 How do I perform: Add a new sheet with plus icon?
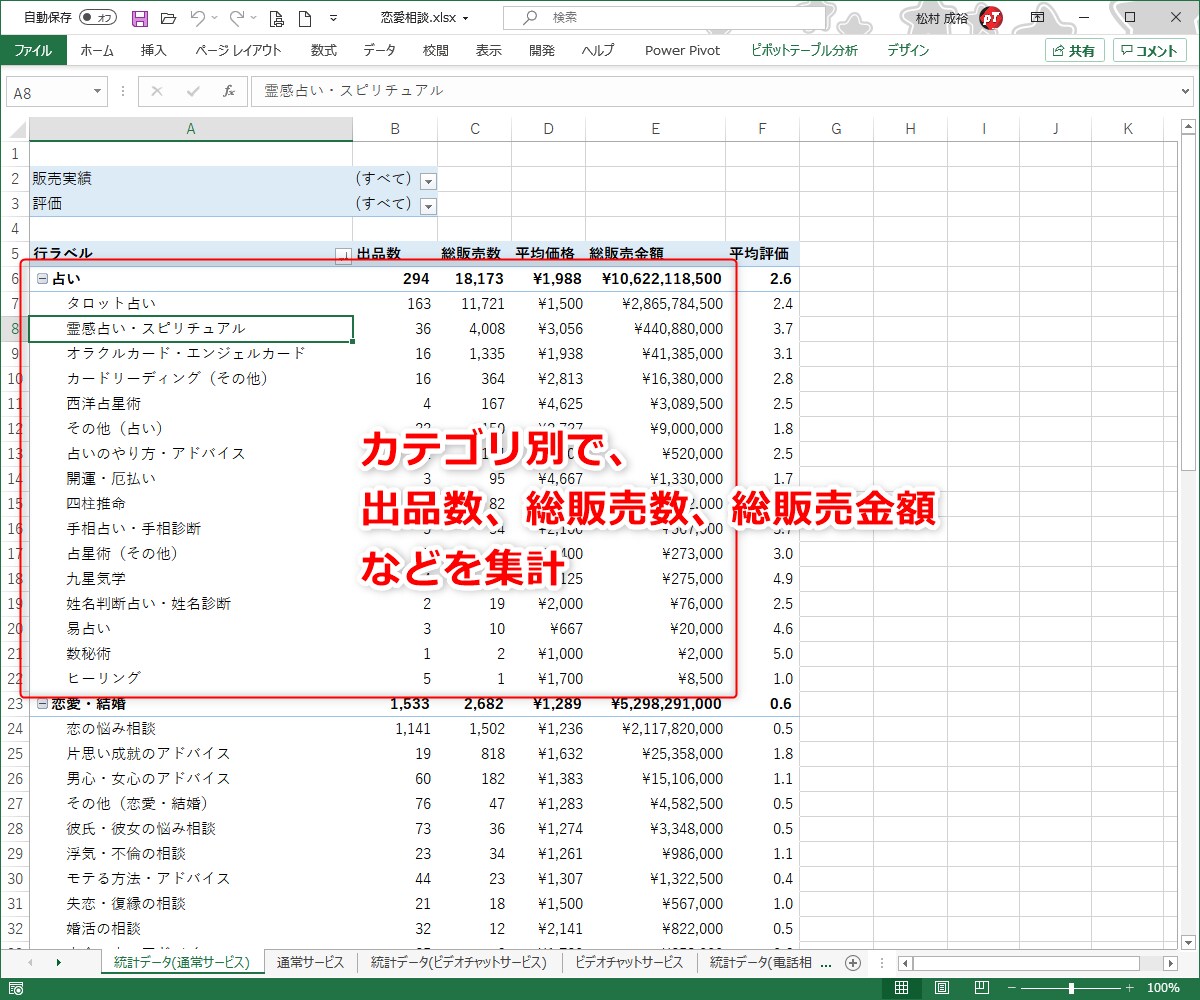pos(852,963)
